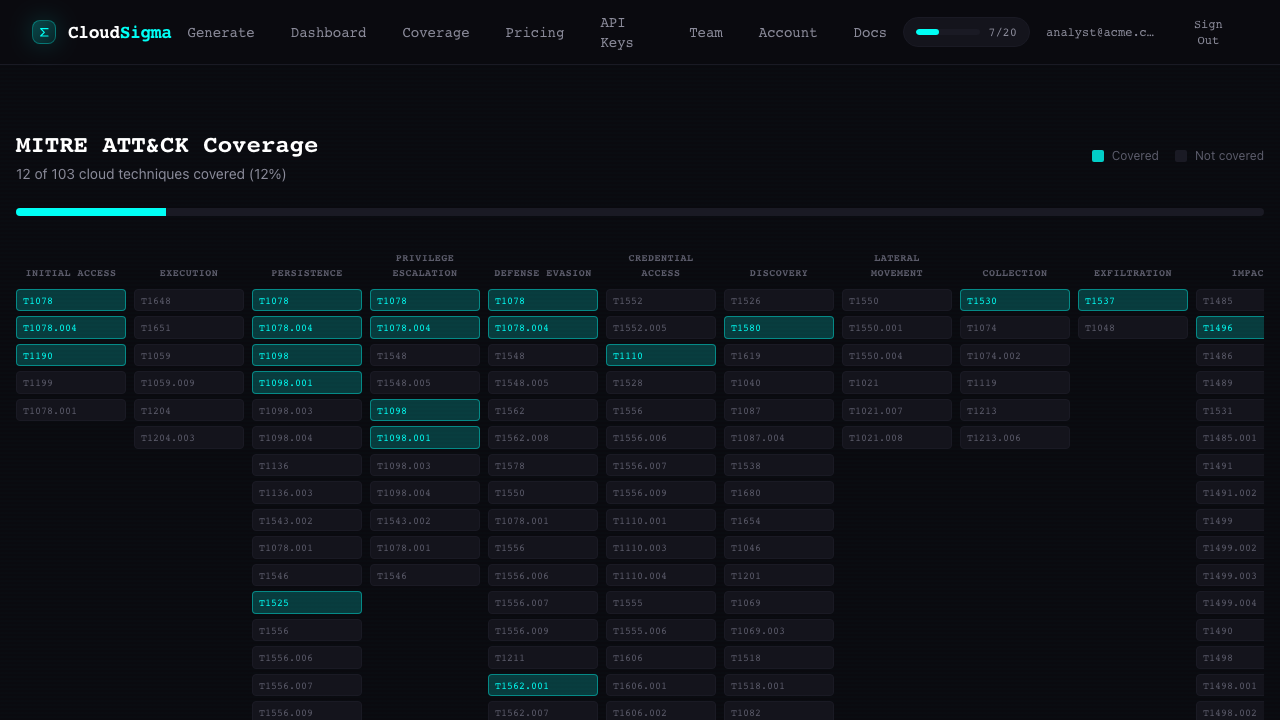The height and width of the screenshot is (720, 1280).
Task: Select T1525 in the Persistence column
Action: pos(307,603)
